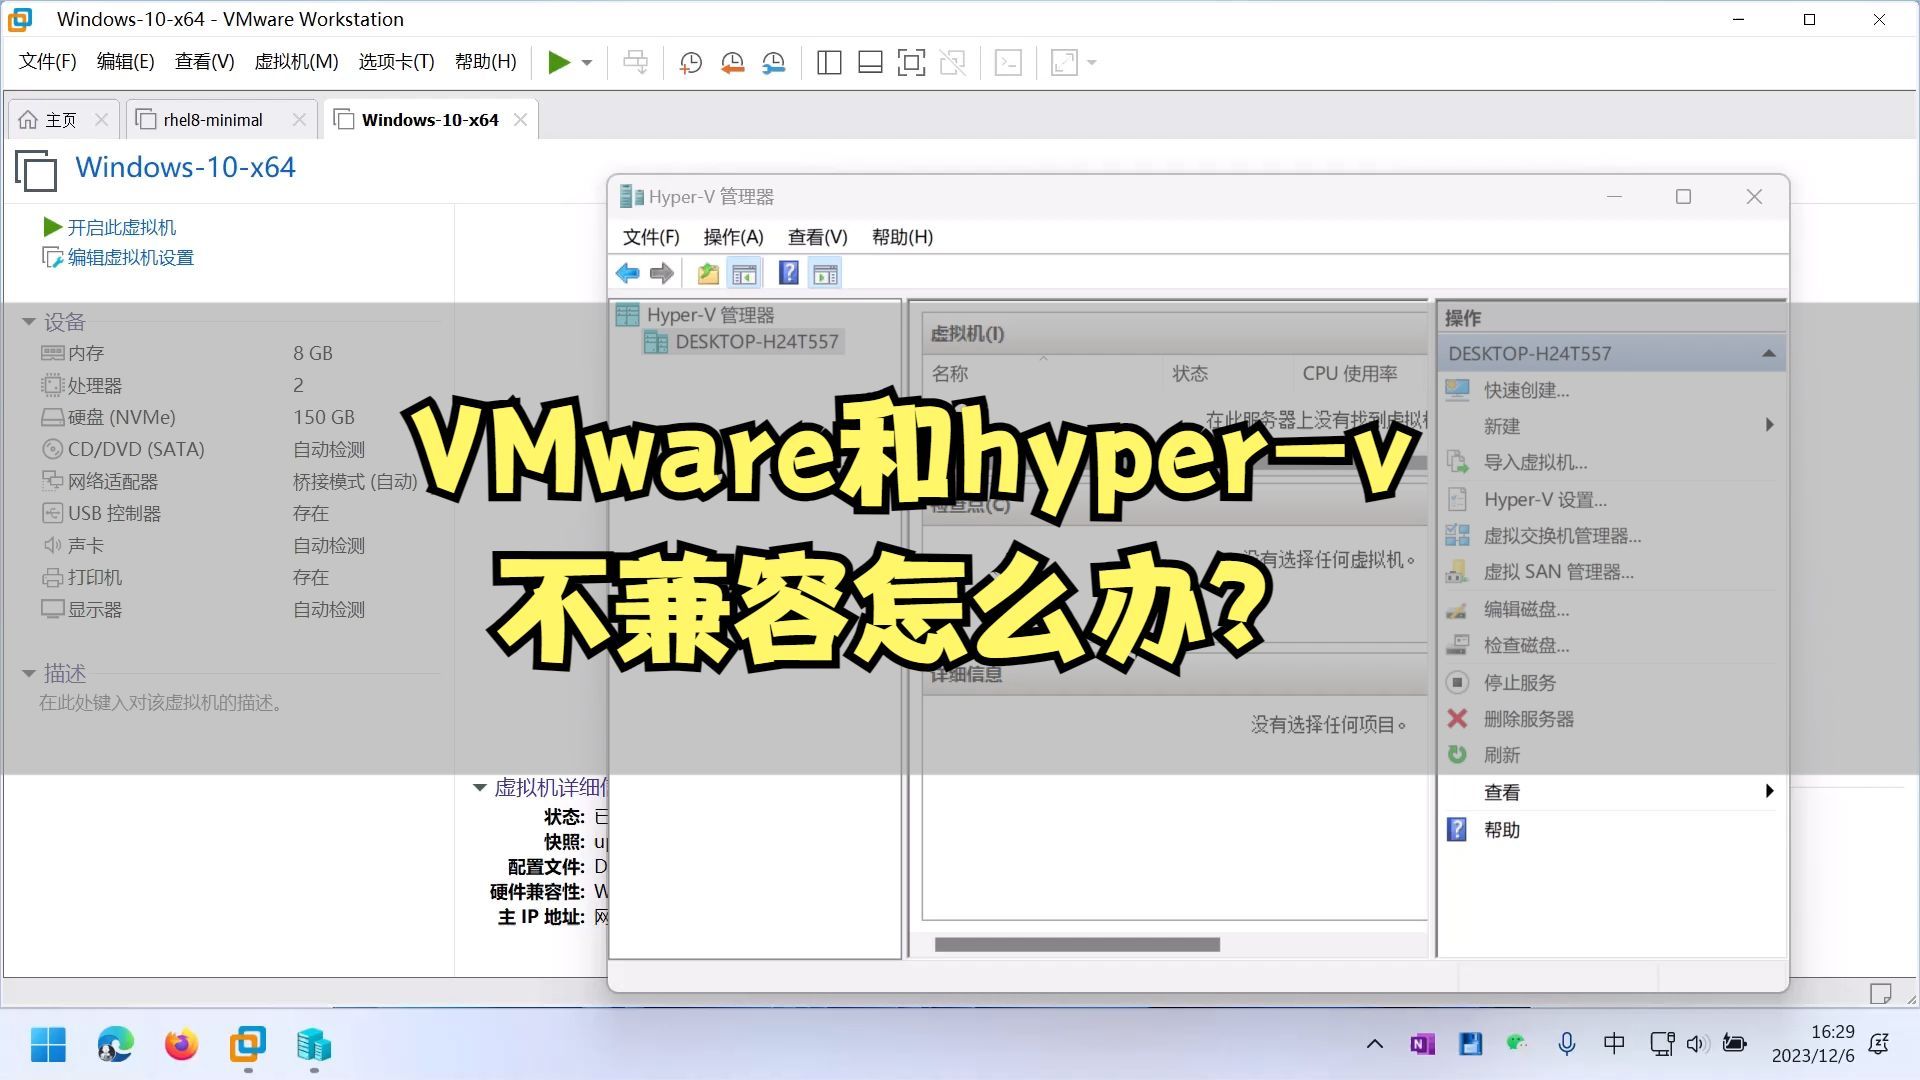The width and height of the screenshot is (1920, 1080).
Task: Toggle the library sidebar view icon
Action: [829, 63]
